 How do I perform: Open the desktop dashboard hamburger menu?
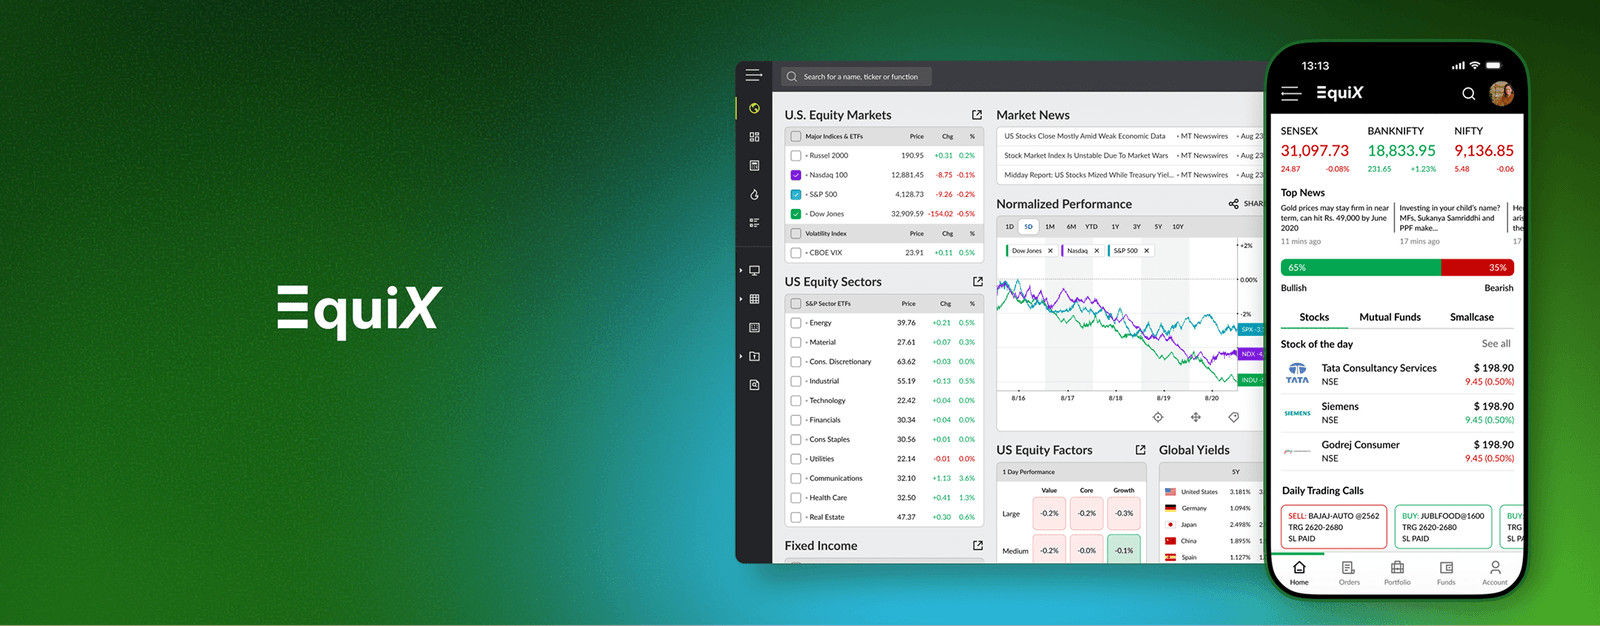754,75
